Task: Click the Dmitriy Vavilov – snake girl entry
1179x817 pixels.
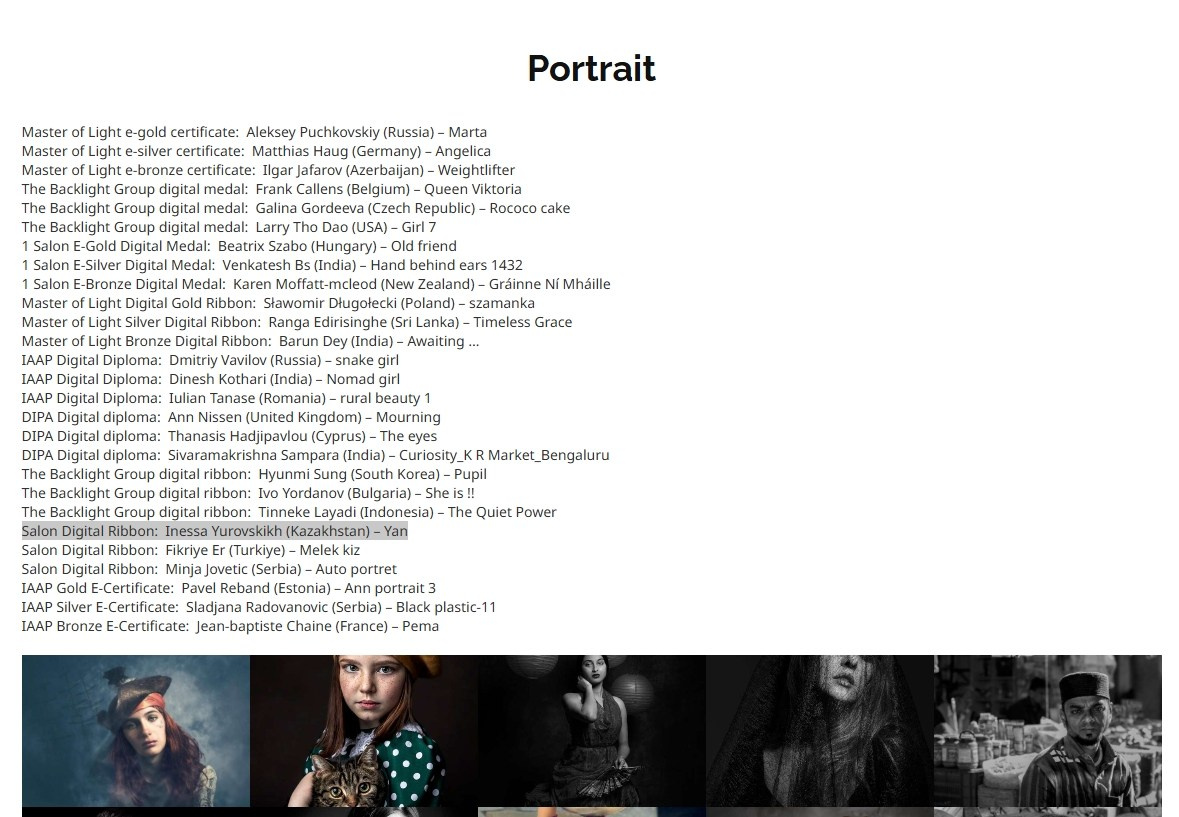Action: coord(210,360)
